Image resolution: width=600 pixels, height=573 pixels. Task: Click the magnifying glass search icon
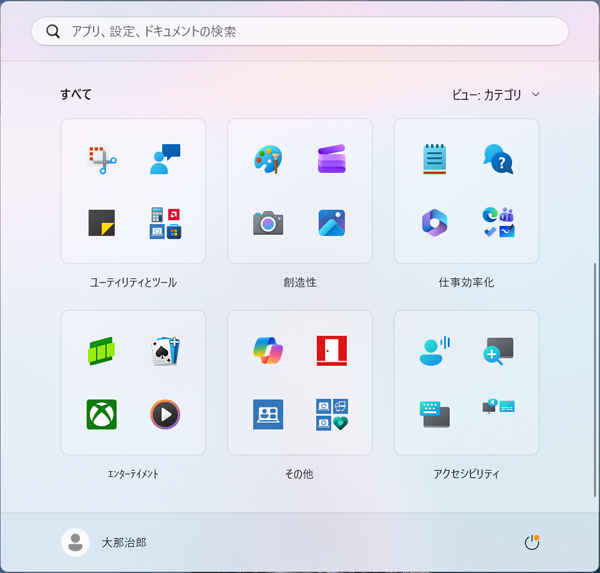point(53,31)
